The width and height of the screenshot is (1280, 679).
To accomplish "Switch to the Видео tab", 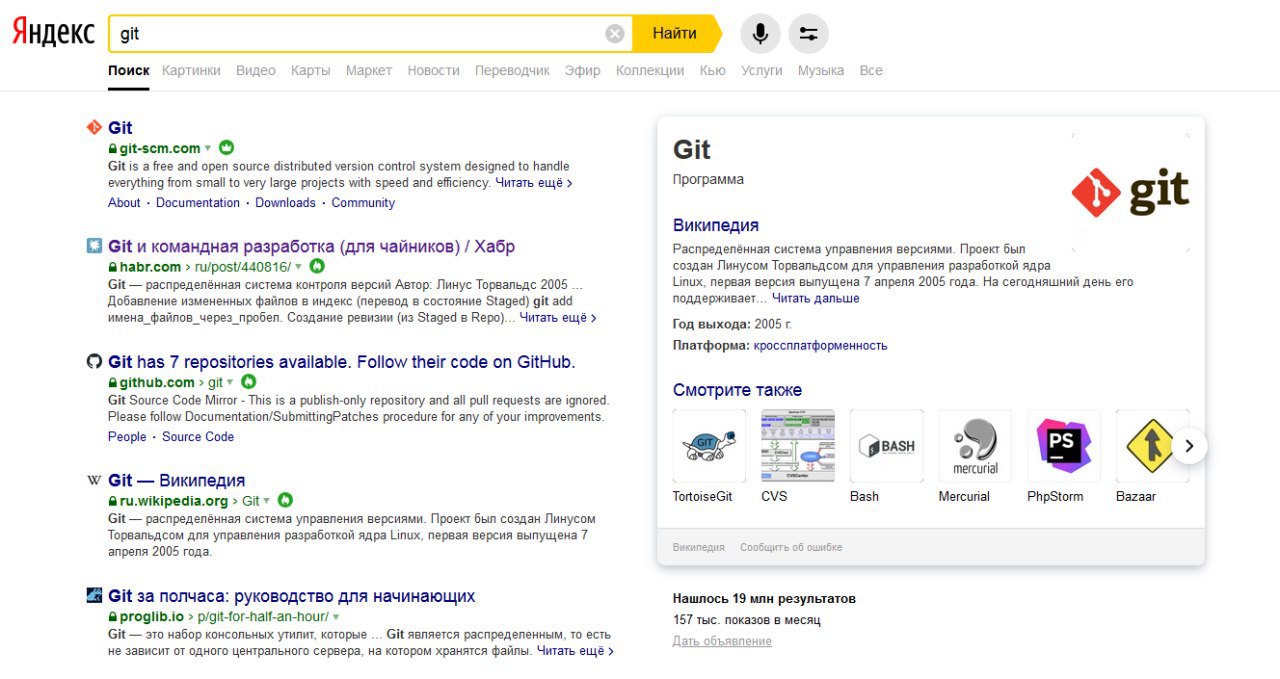I will (256, 70).
